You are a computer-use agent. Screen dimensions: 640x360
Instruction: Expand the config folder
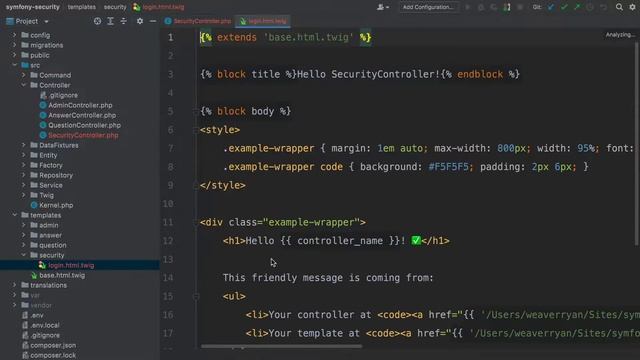pyautogui.click(x=14, y=35)
